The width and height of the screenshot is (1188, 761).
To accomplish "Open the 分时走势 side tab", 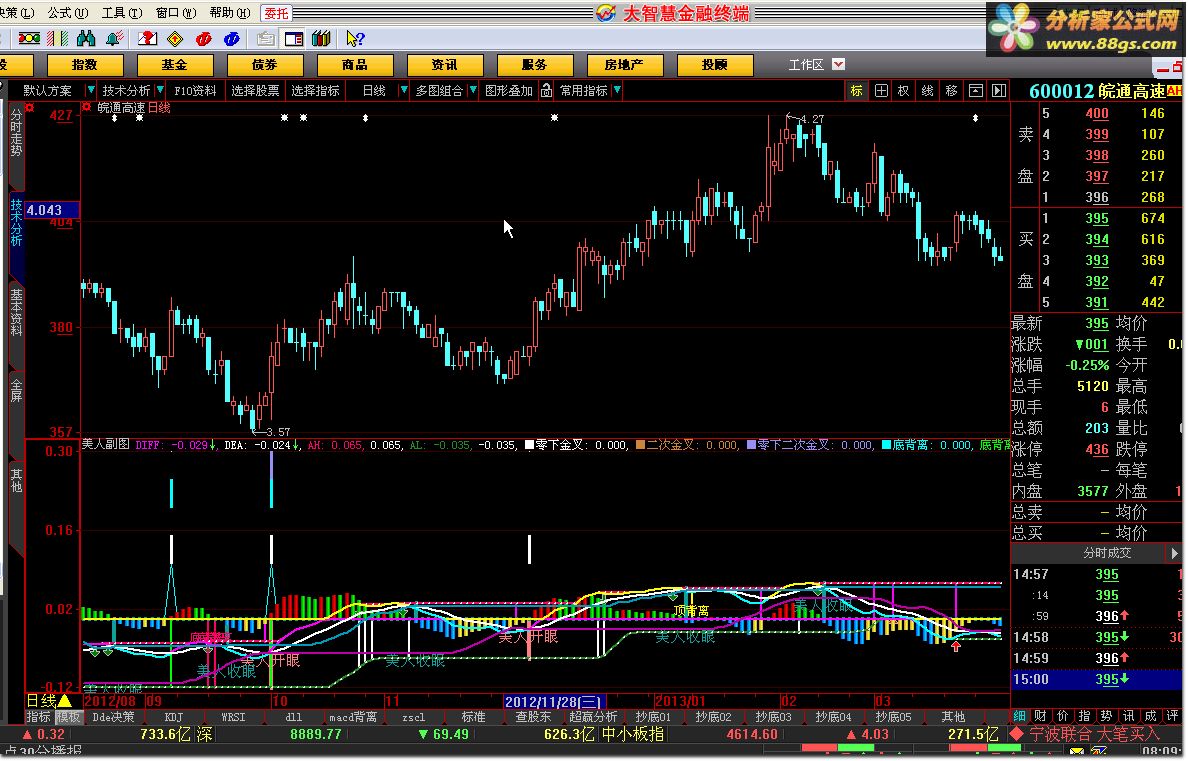I will [x=16, y=133].
